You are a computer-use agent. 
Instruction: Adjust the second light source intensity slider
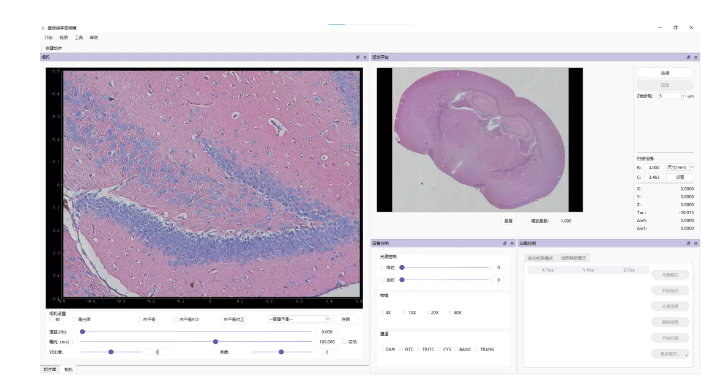coord(445,280)
